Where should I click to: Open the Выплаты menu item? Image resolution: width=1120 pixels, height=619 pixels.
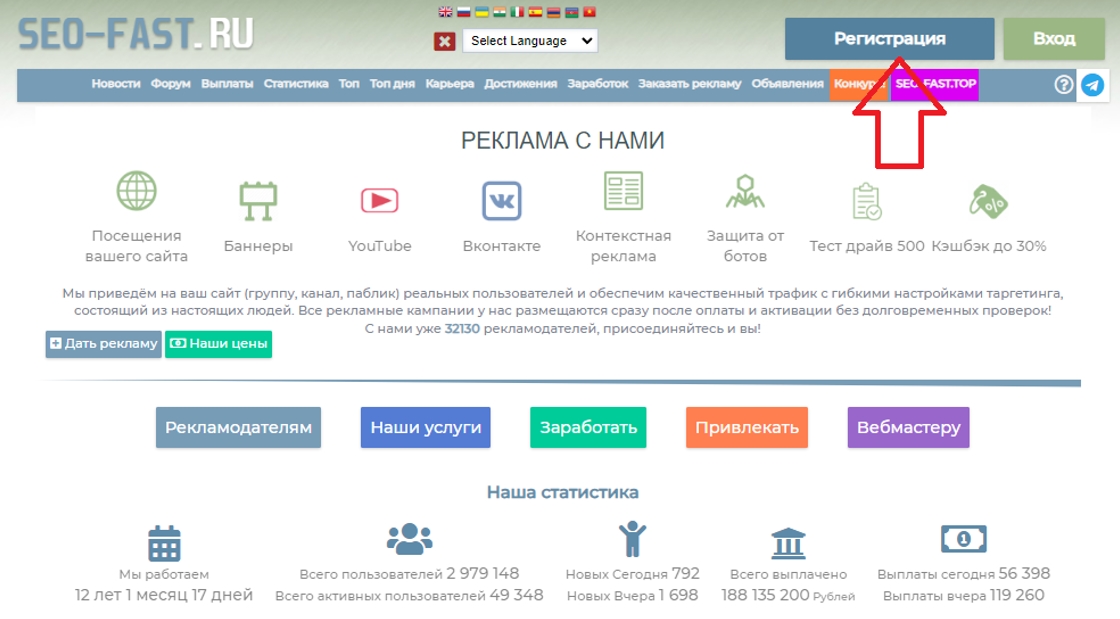point(227,84)
